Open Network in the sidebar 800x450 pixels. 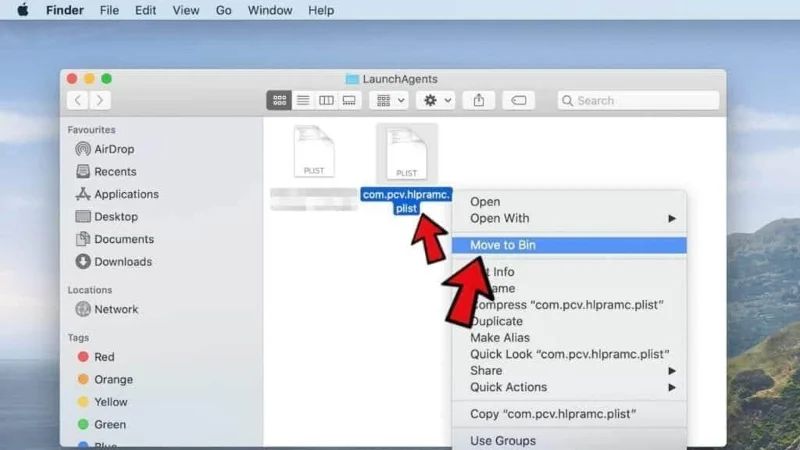pos(107,309)
